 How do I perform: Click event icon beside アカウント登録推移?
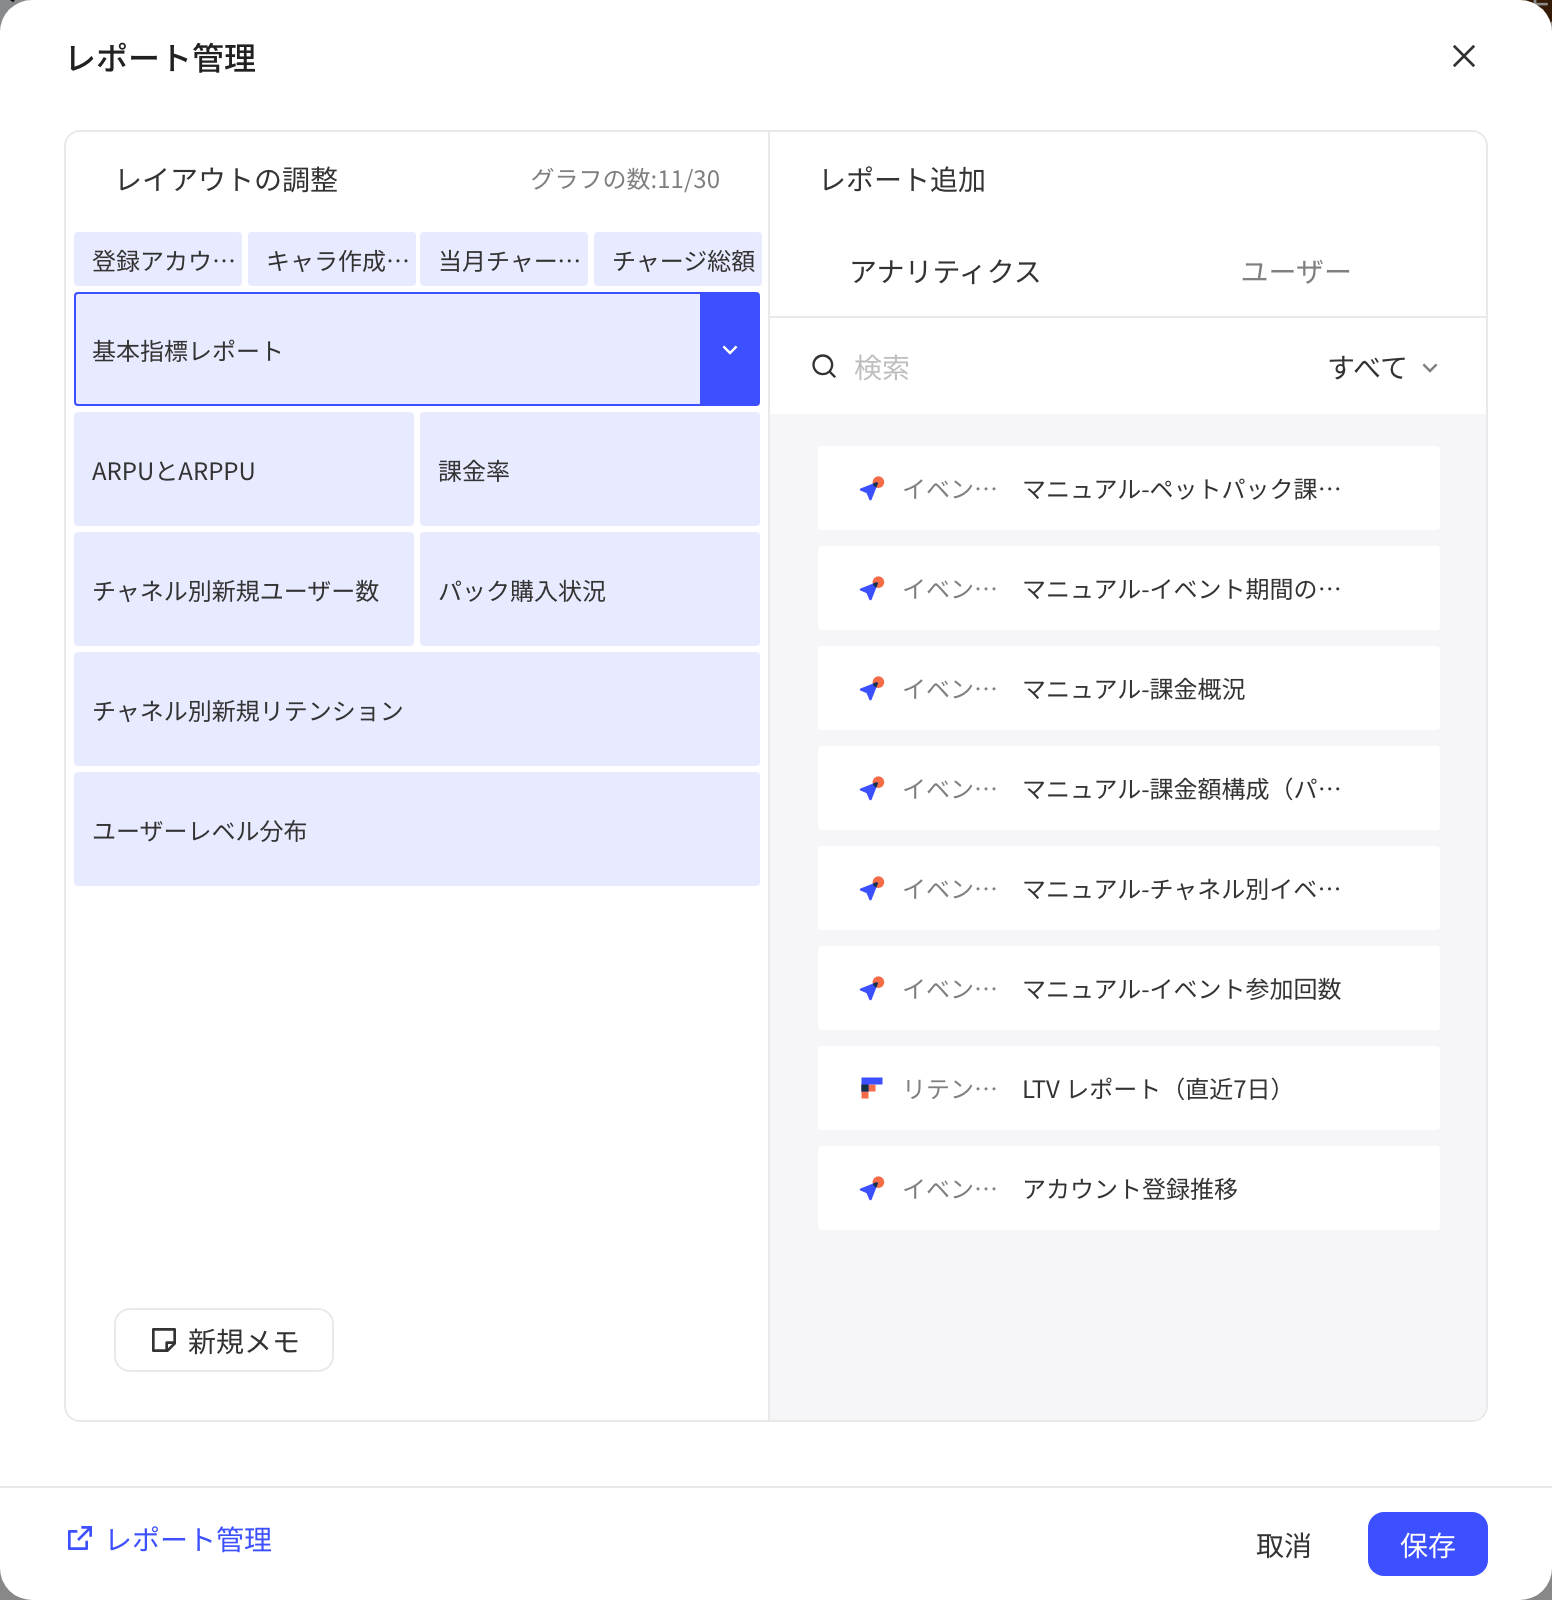(x=872, y=1189)
